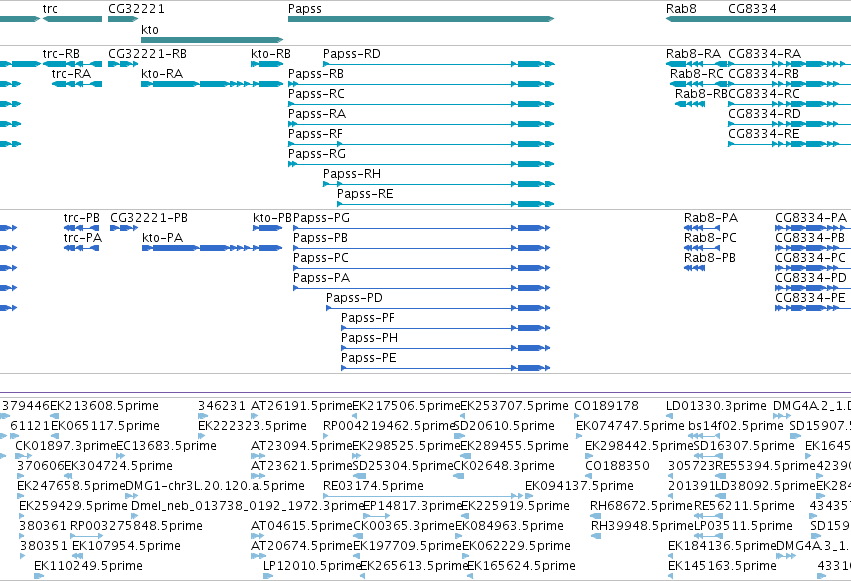Click EST EK247658.5prime
This screenshot has height=581, width=851.
(x=71, y=486)
